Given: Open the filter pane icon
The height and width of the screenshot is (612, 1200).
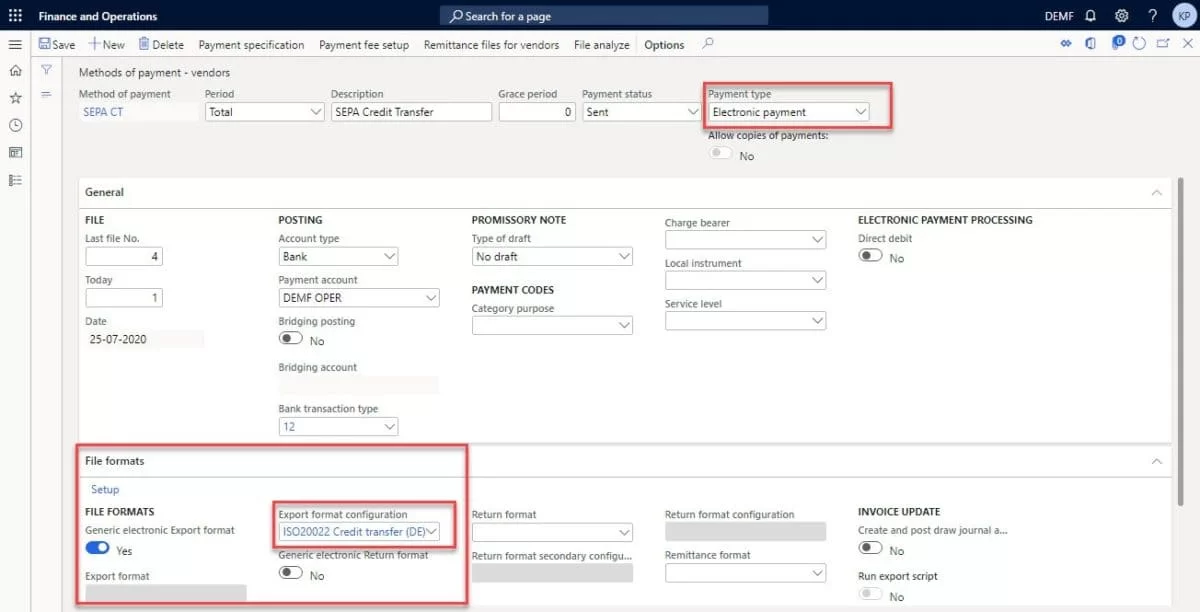Looking at the screenshot, I should [46, 70].
